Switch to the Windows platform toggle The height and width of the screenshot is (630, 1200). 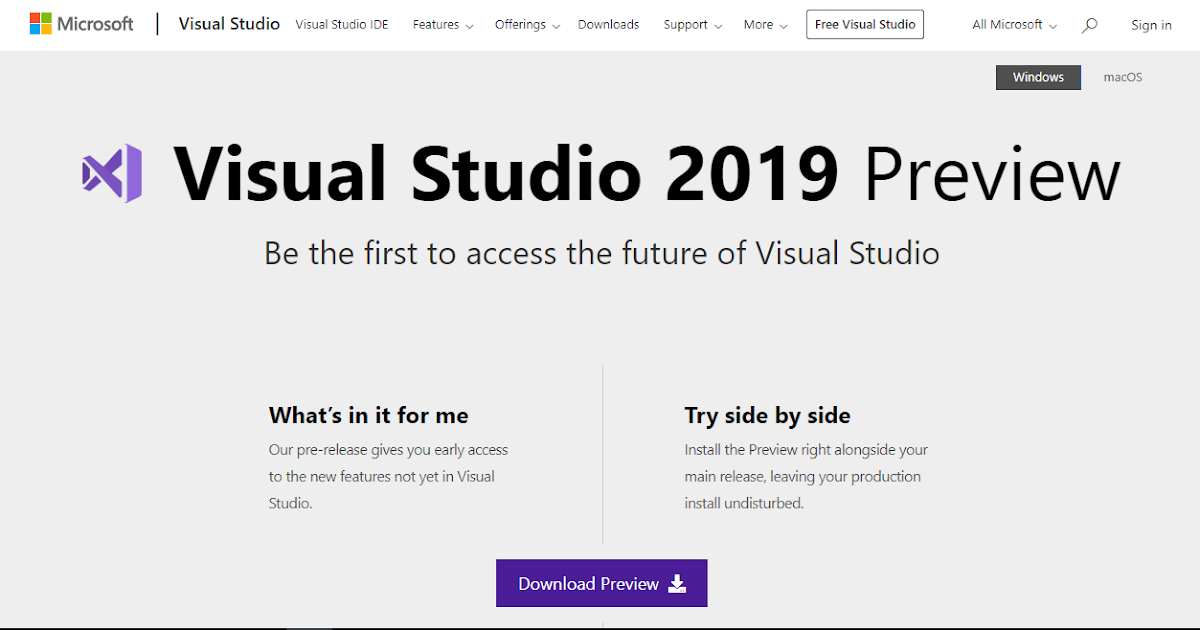pos(1038,77)
